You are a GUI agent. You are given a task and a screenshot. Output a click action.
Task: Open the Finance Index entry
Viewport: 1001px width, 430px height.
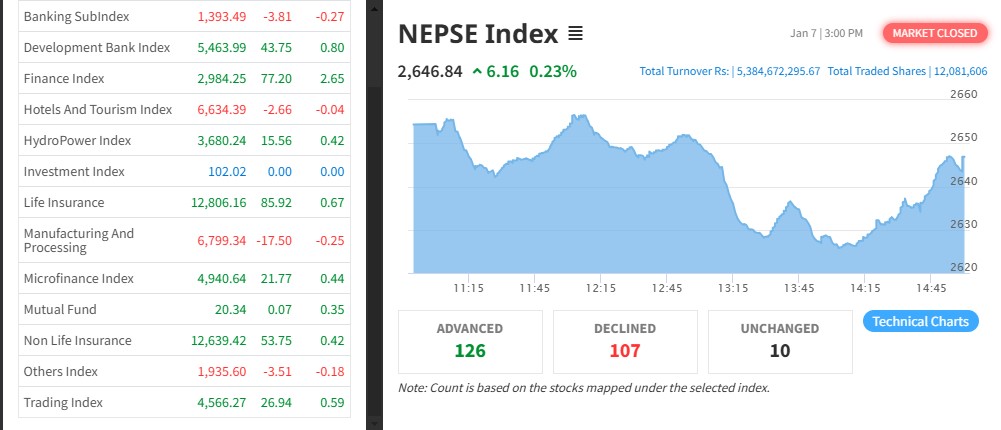coord(64,79)
